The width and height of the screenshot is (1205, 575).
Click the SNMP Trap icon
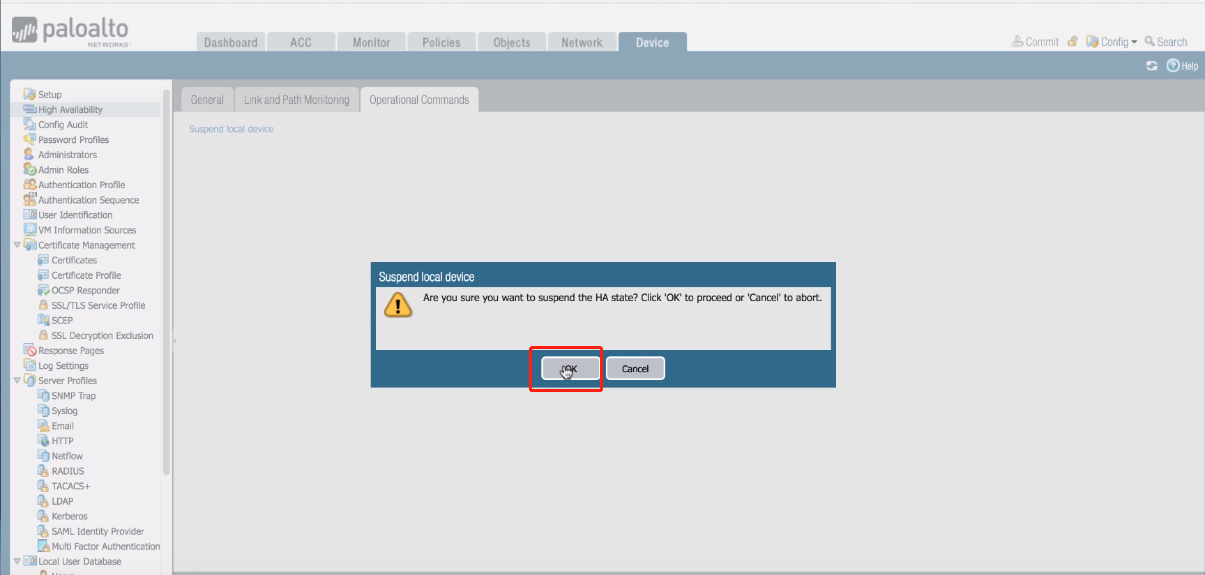click(43, 395)
